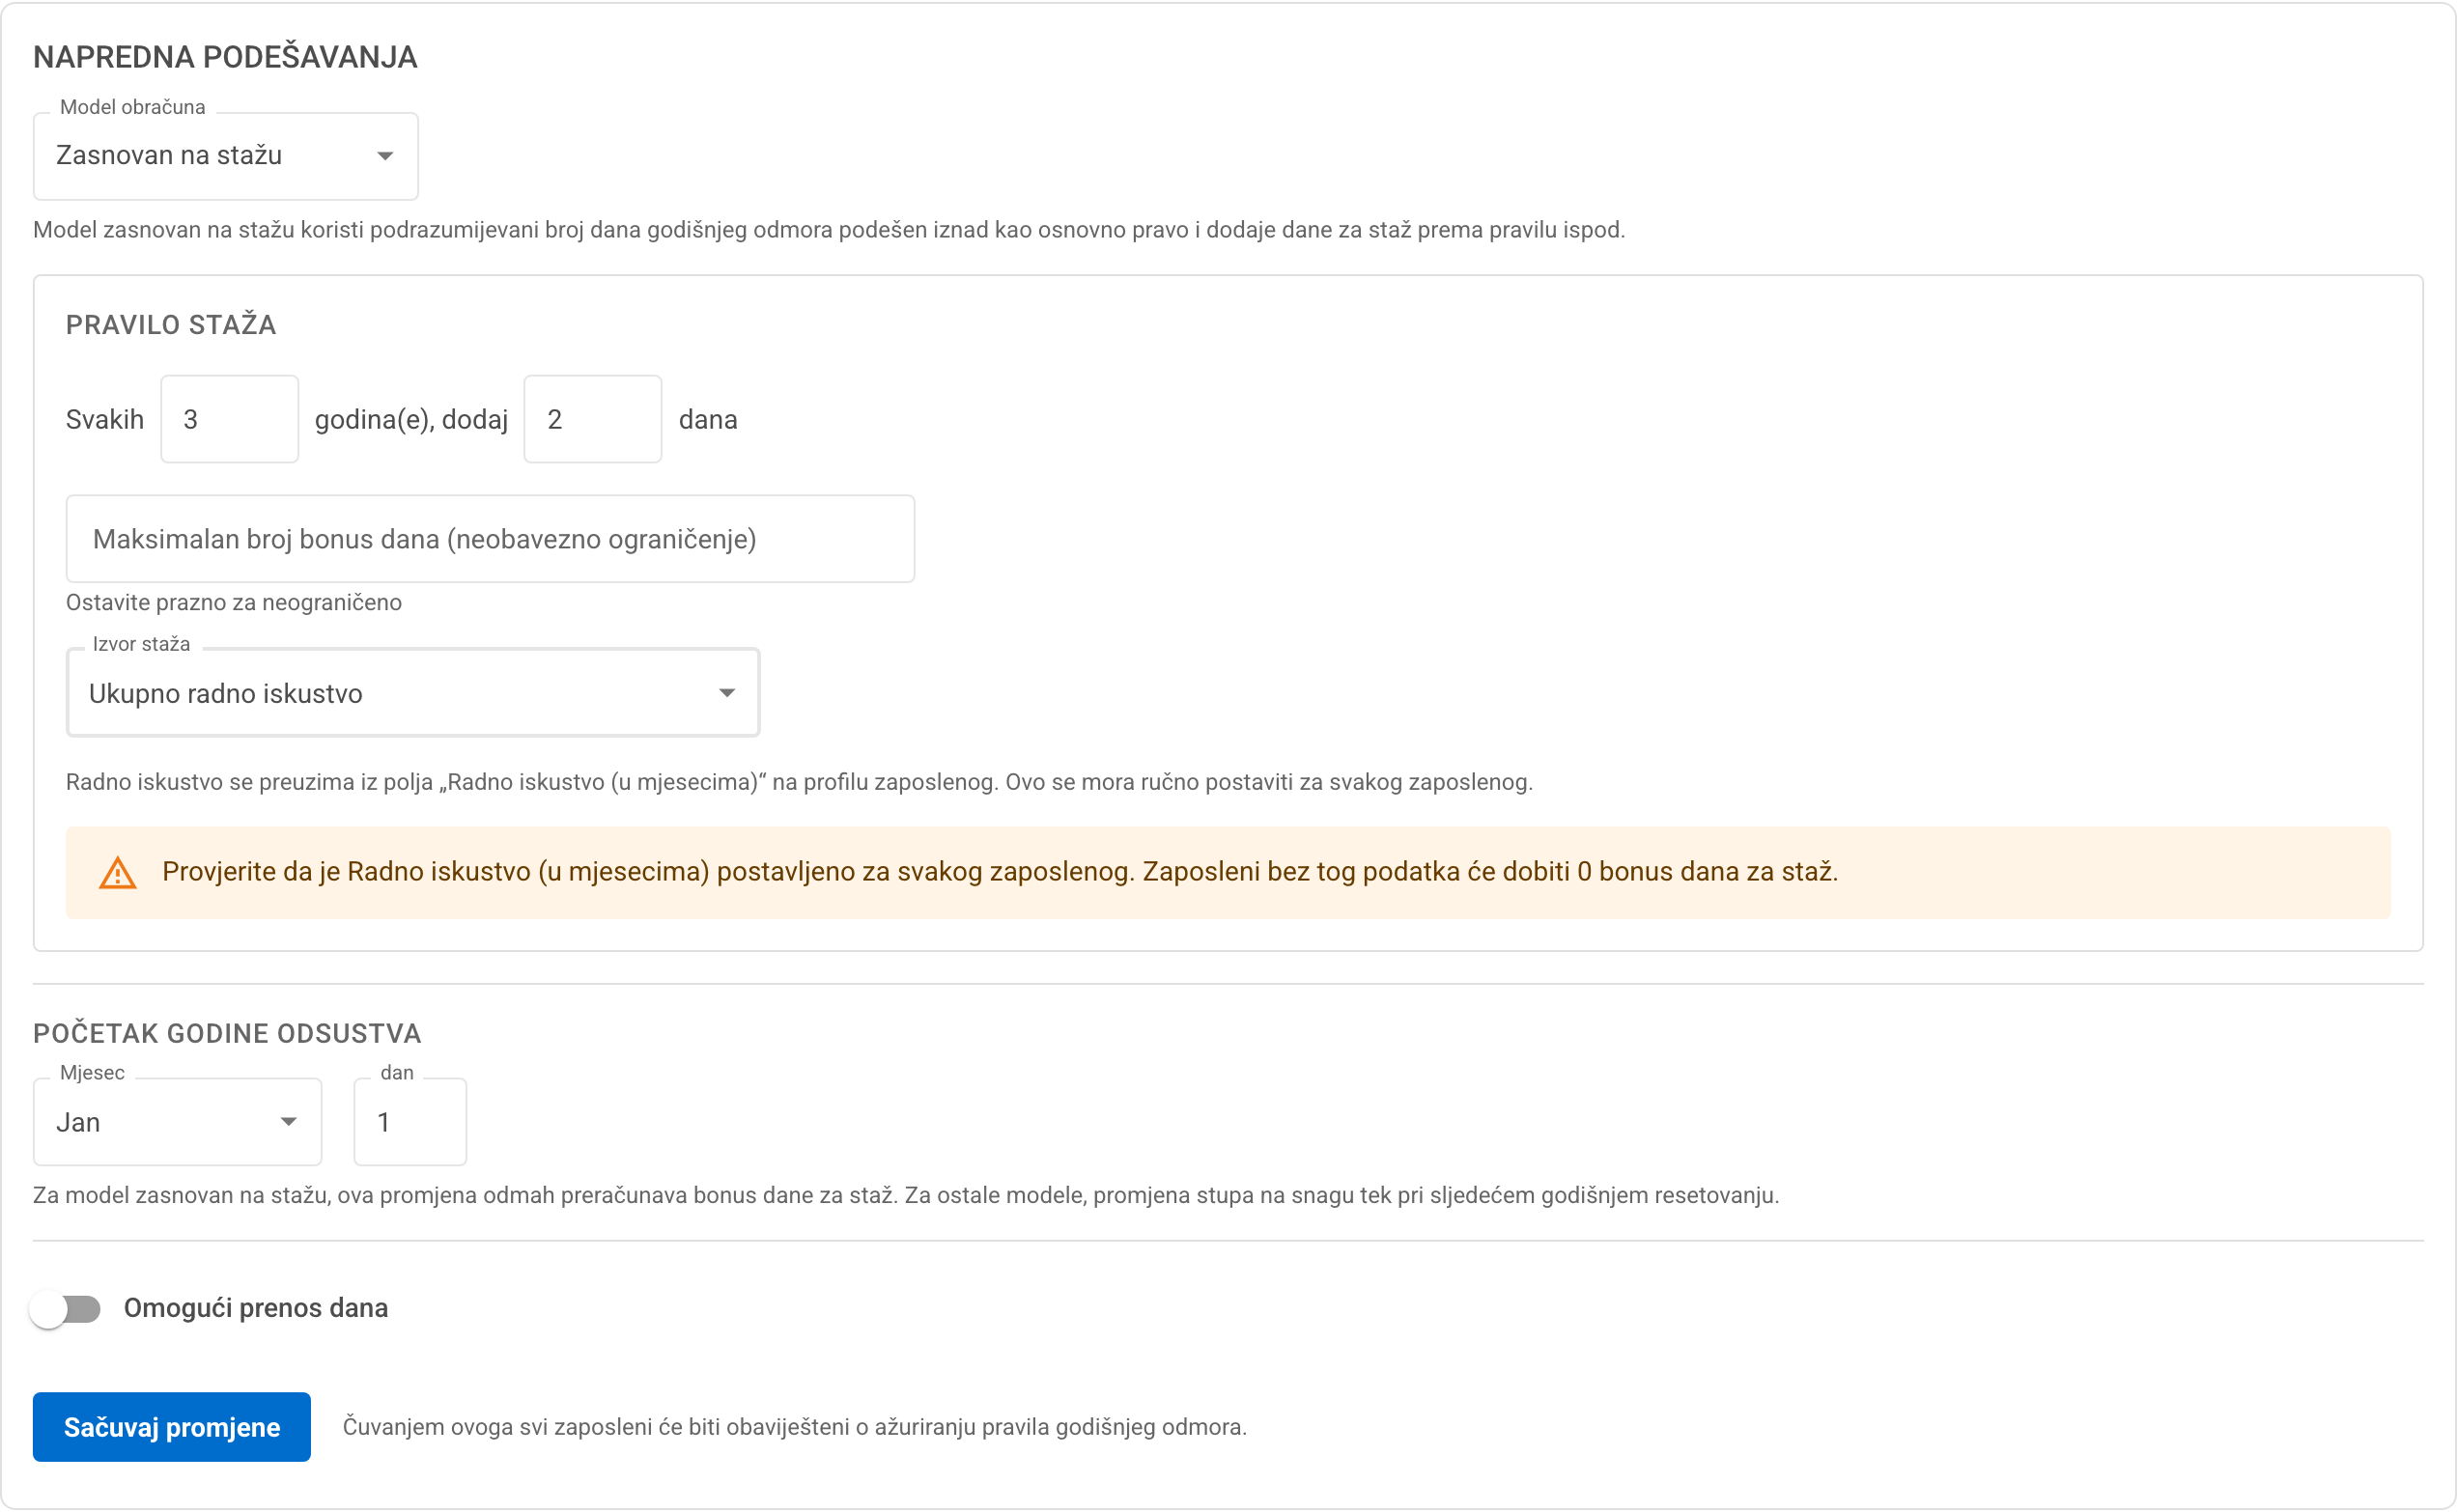The image size is (2457, 1512).
Task: Click the text 'Ostavite prazno za neograničeno'
Action: pos(234,603)
